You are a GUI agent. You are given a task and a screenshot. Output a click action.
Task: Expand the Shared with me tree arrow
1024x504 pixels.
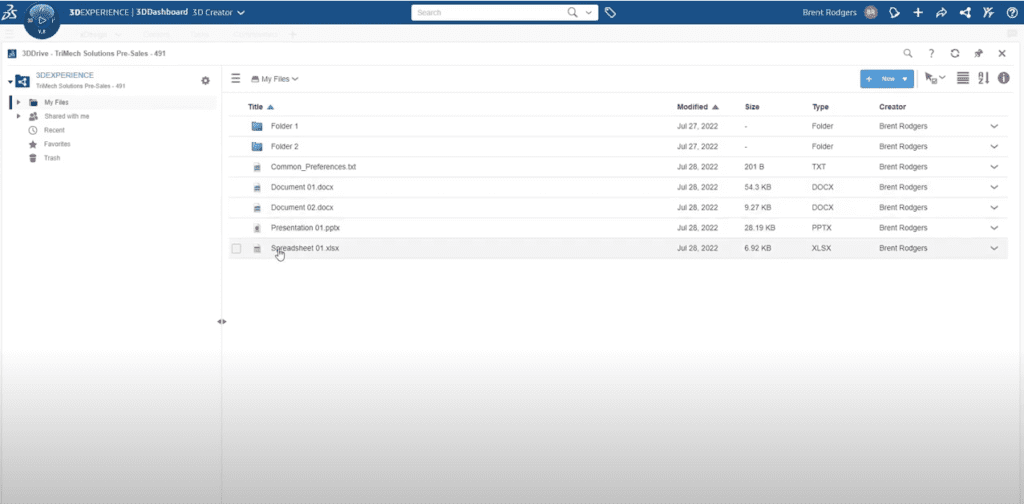[18, 116]
